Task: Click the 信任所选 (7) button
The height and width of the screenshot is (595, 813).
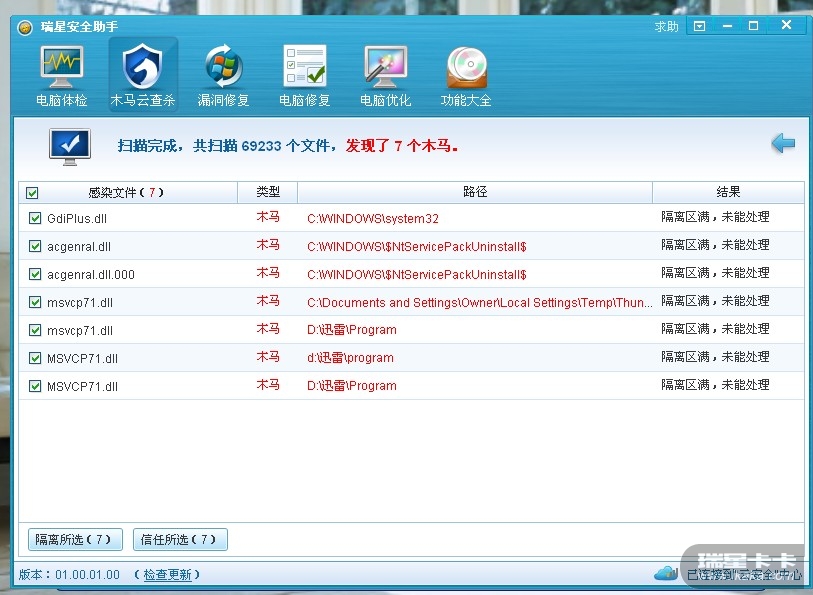Action: pyautogui.click(x=180, y=540)
